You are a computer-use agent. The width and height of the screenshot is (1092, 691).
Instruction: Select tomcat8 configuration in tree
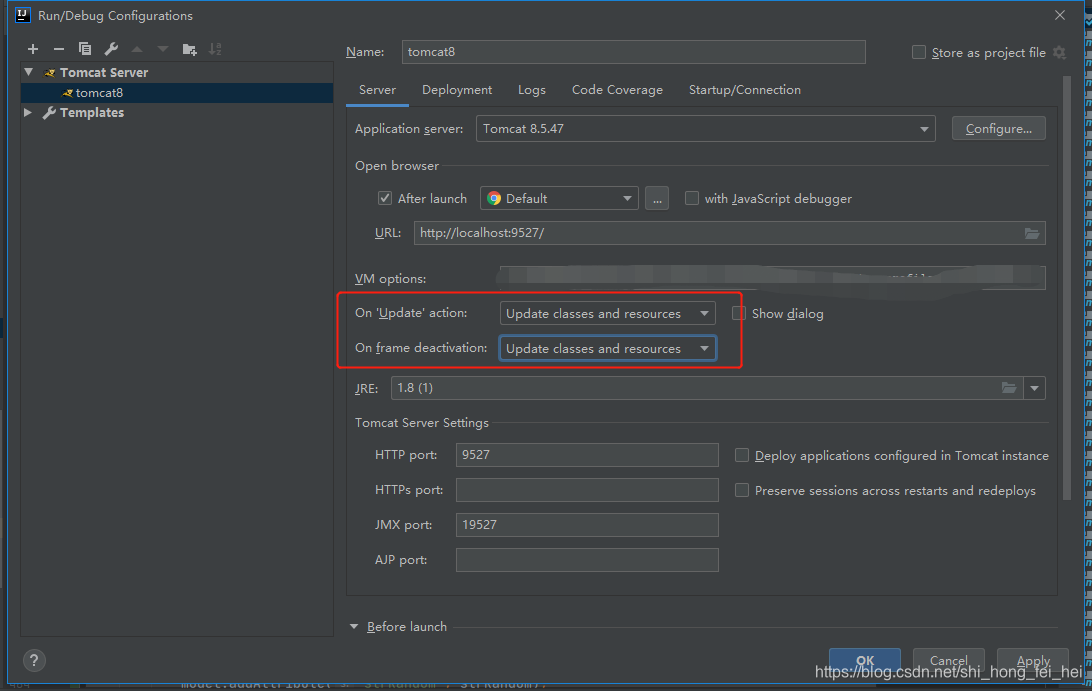point(177,93)
